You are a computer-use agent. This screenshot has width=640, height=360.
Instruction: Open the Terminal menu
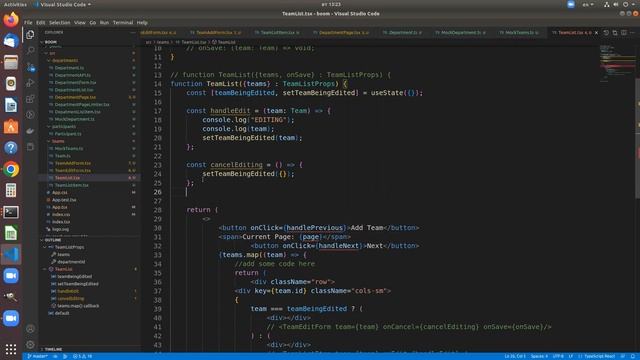pyautogui.click(x=123, y=22)
